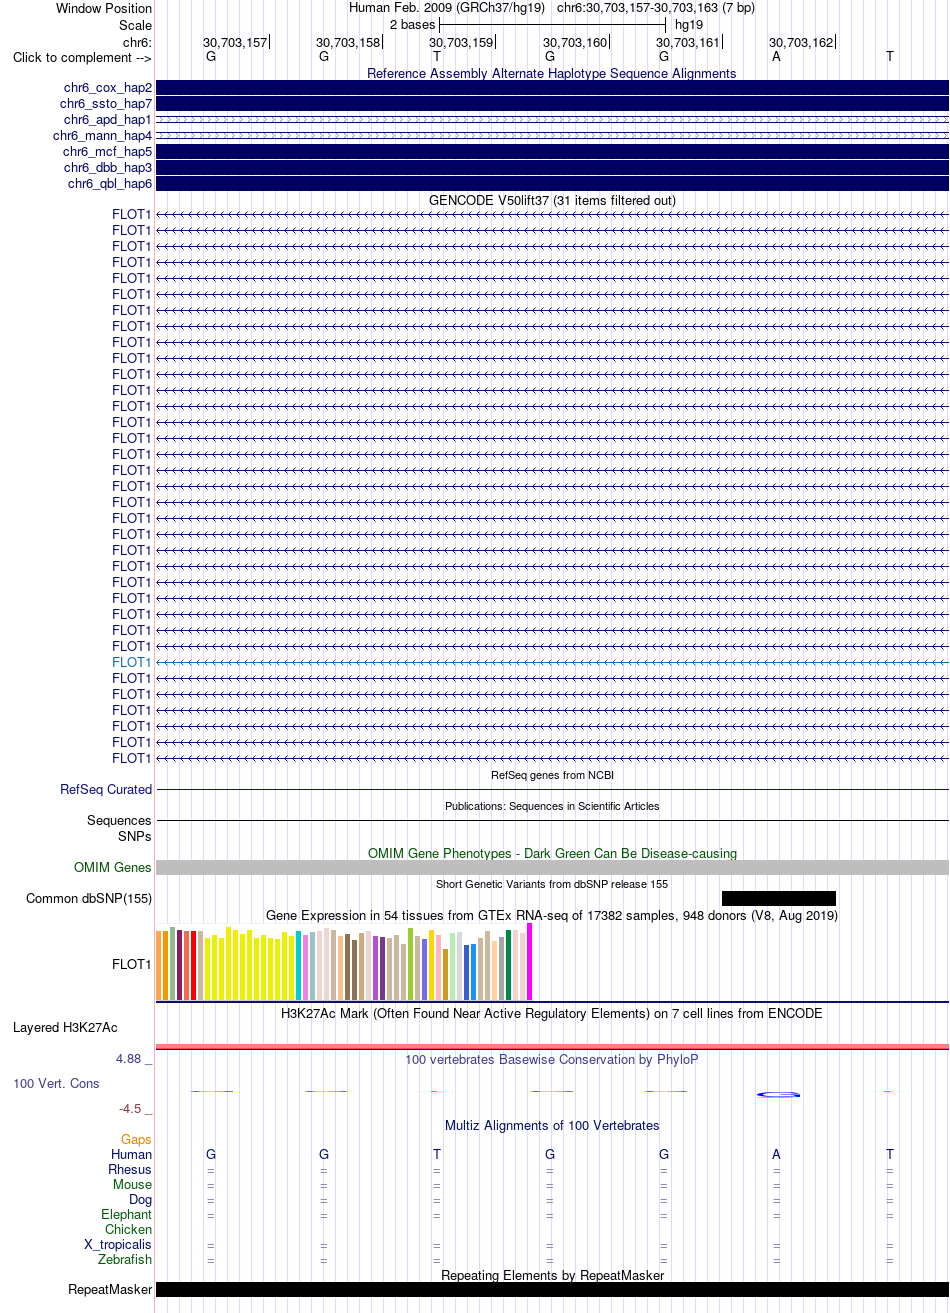Select the Mouse alignment row label
This screenshot has width=950, height=1313.
[x=133, y=1185]
